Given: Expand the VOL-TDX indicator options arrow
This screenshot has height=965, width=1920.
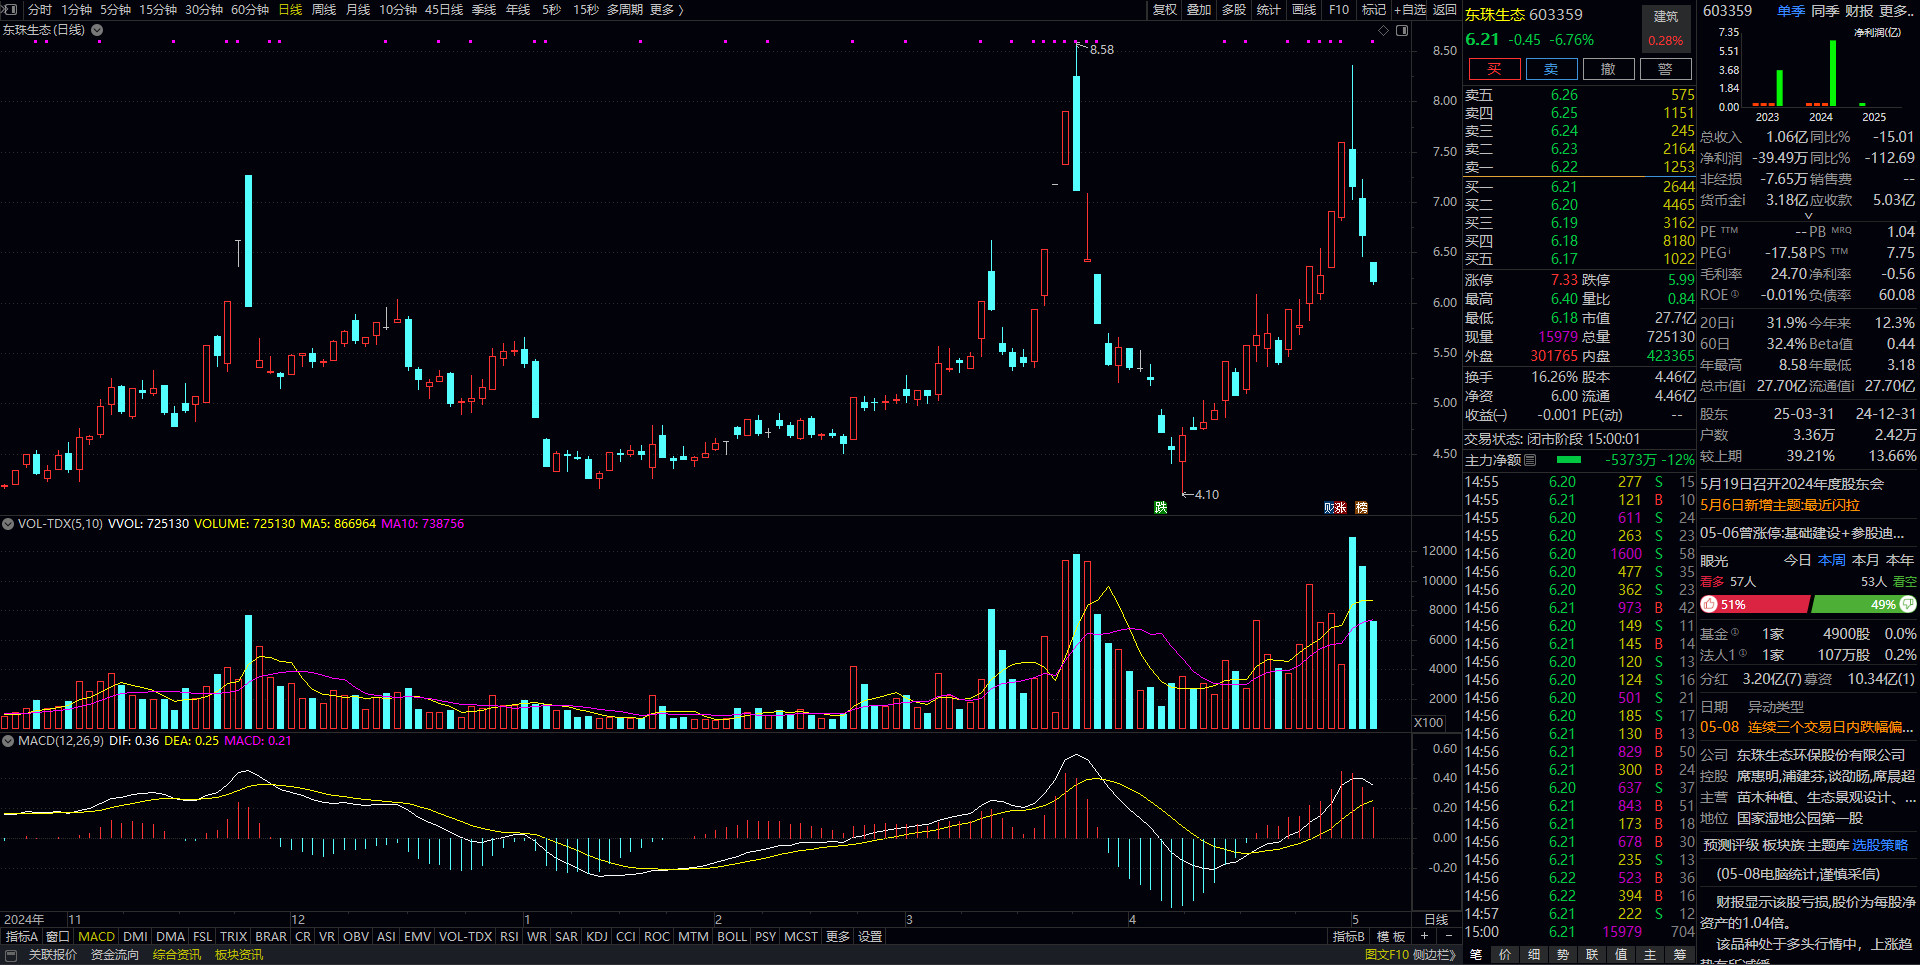Looking at the screenshot, I should coord(8,524).
